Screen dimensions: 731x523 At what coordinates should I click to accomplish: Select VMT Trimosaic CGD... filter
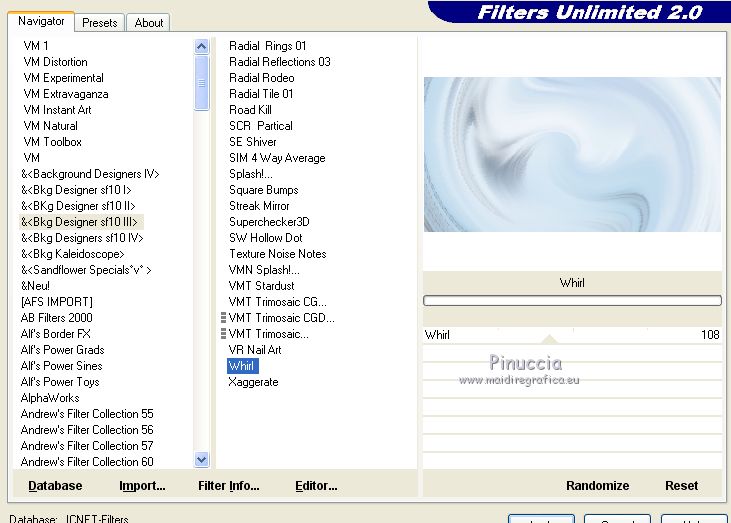click(282, 318)
